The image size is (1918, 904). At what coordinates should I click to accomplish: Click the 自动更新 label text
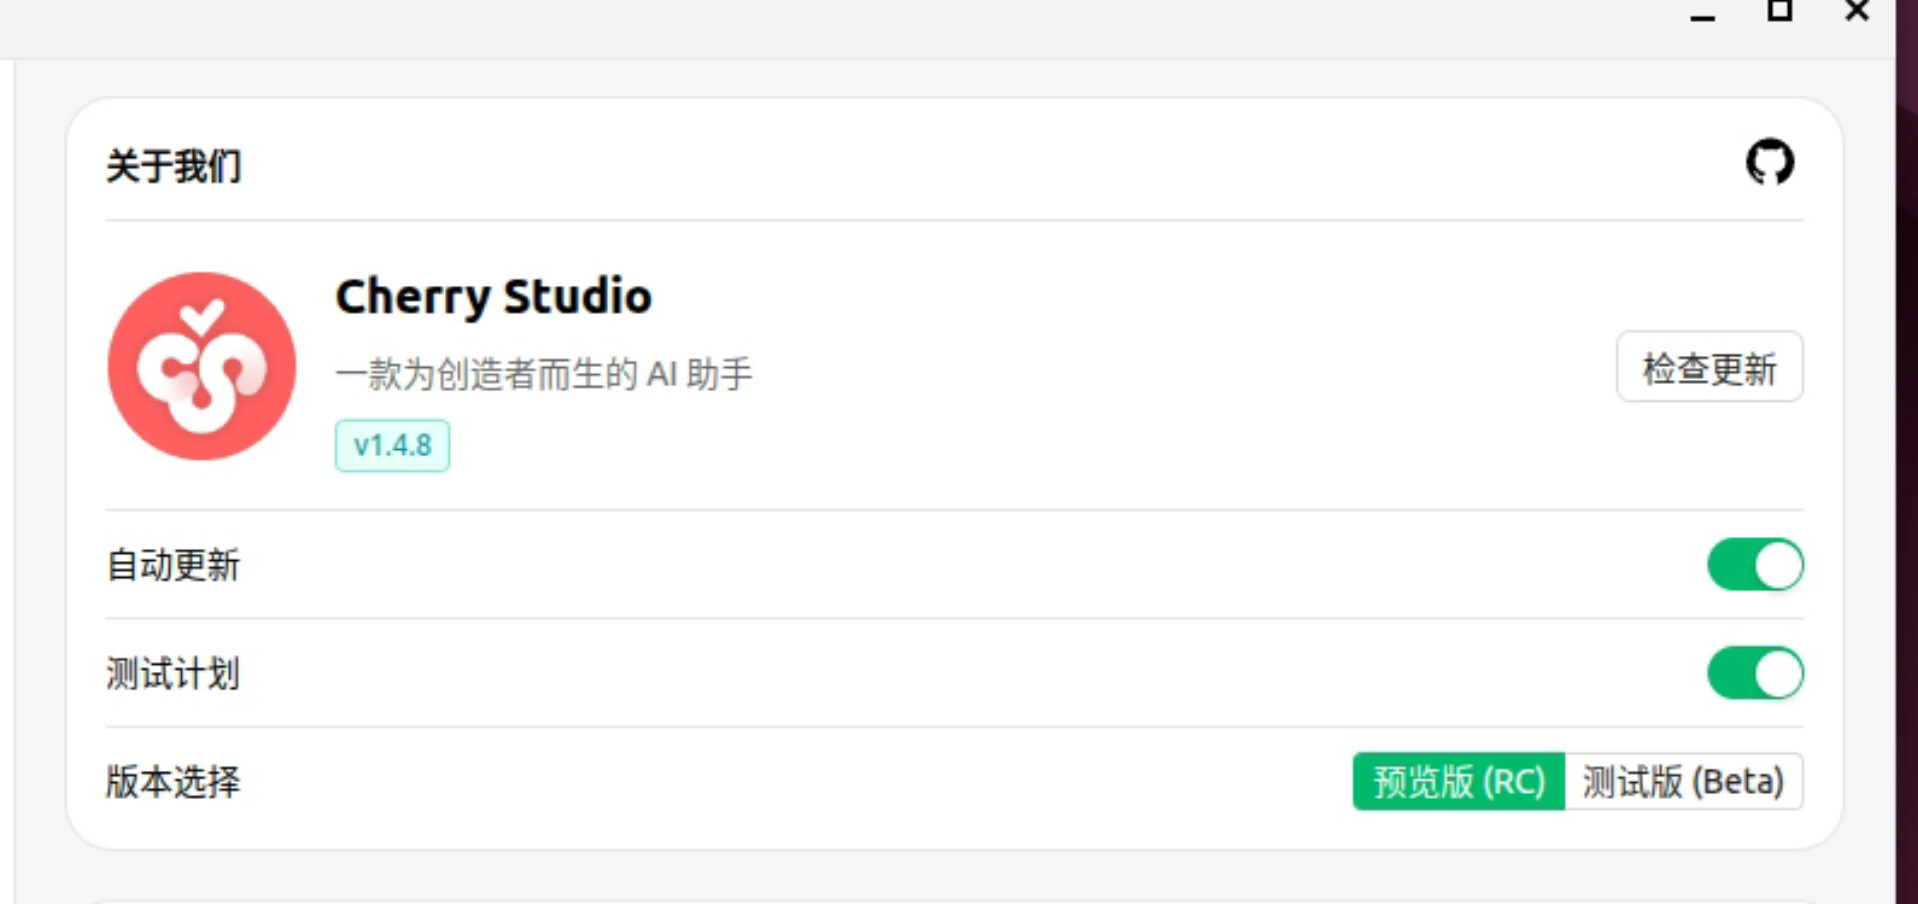173,565
